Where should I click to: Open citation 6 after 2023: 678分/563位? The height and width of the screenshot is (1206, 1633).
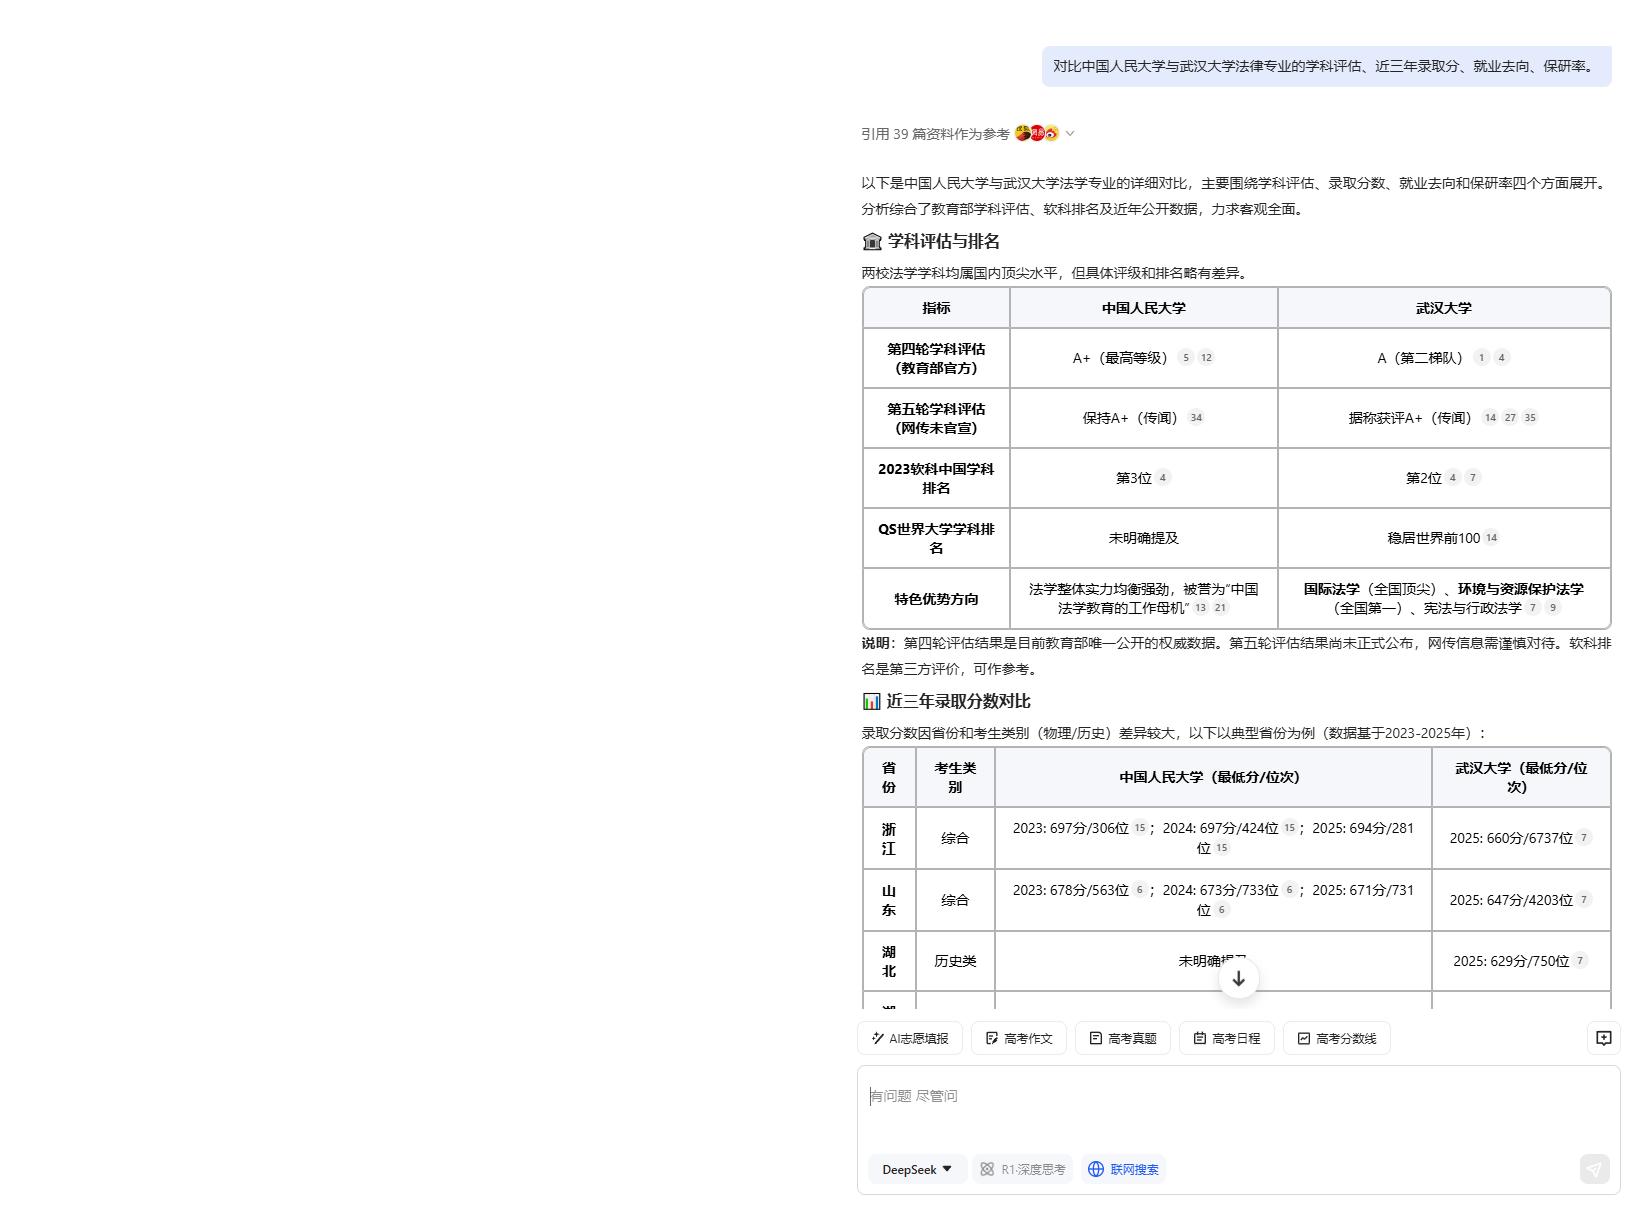(1140, 890)
